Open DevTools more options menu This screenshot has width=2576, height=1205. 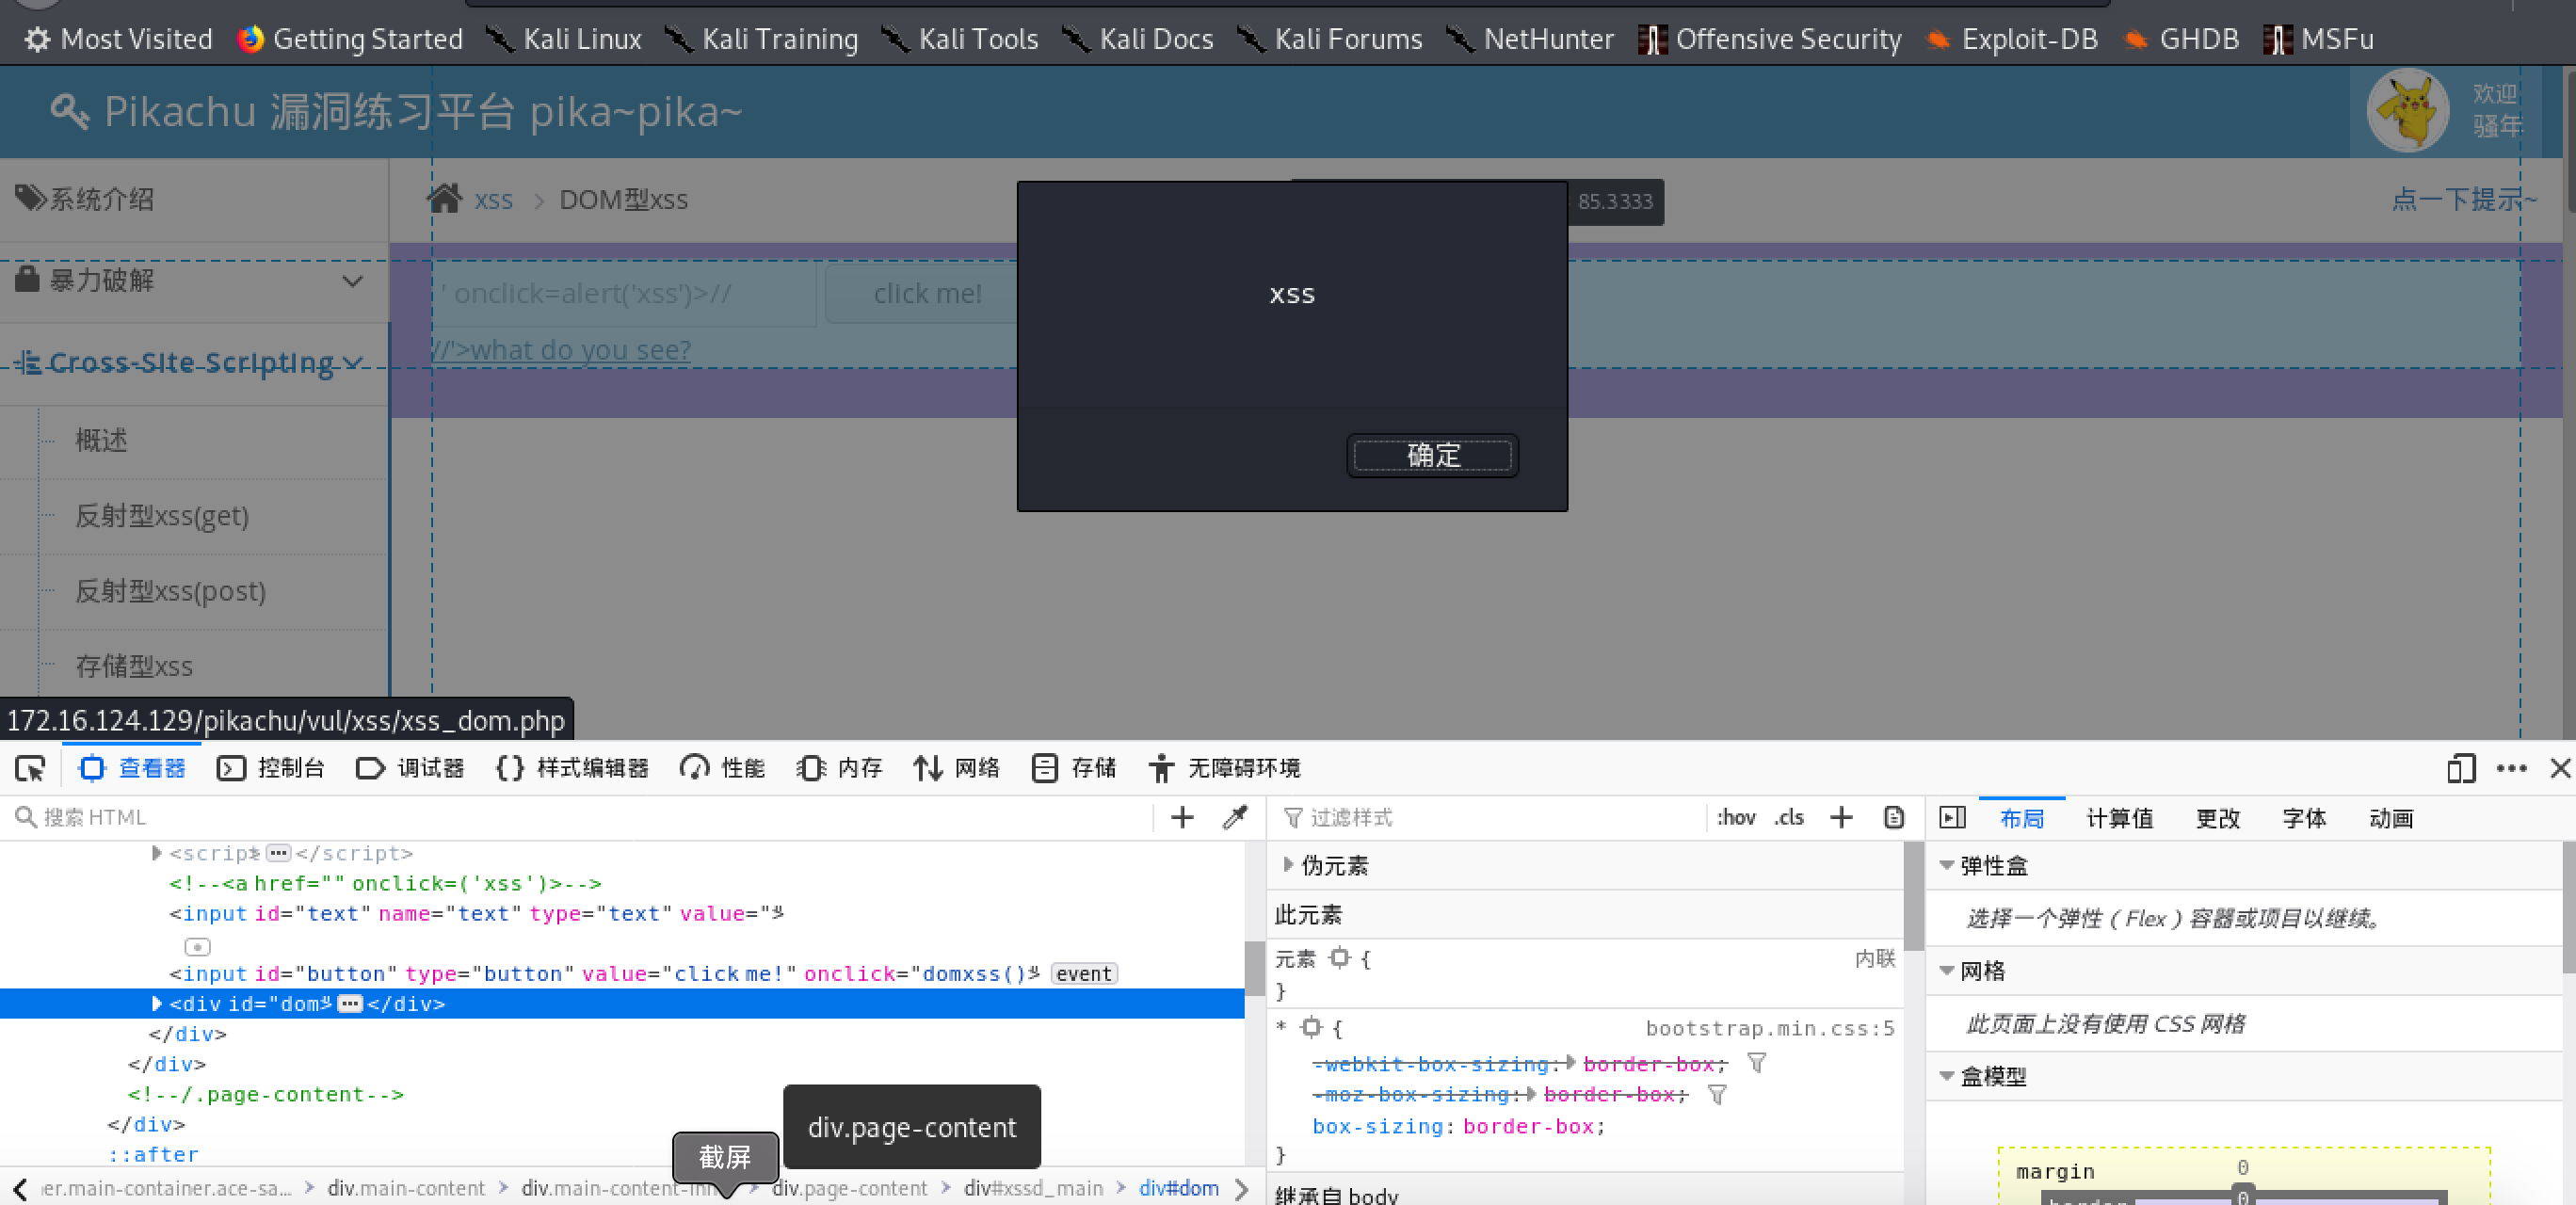click(x=2512, y=768)
